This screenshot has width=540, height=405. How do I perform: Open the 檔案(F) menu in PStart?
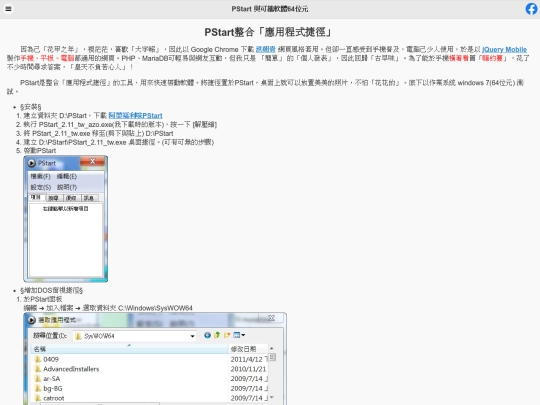[x=40, y=176]
